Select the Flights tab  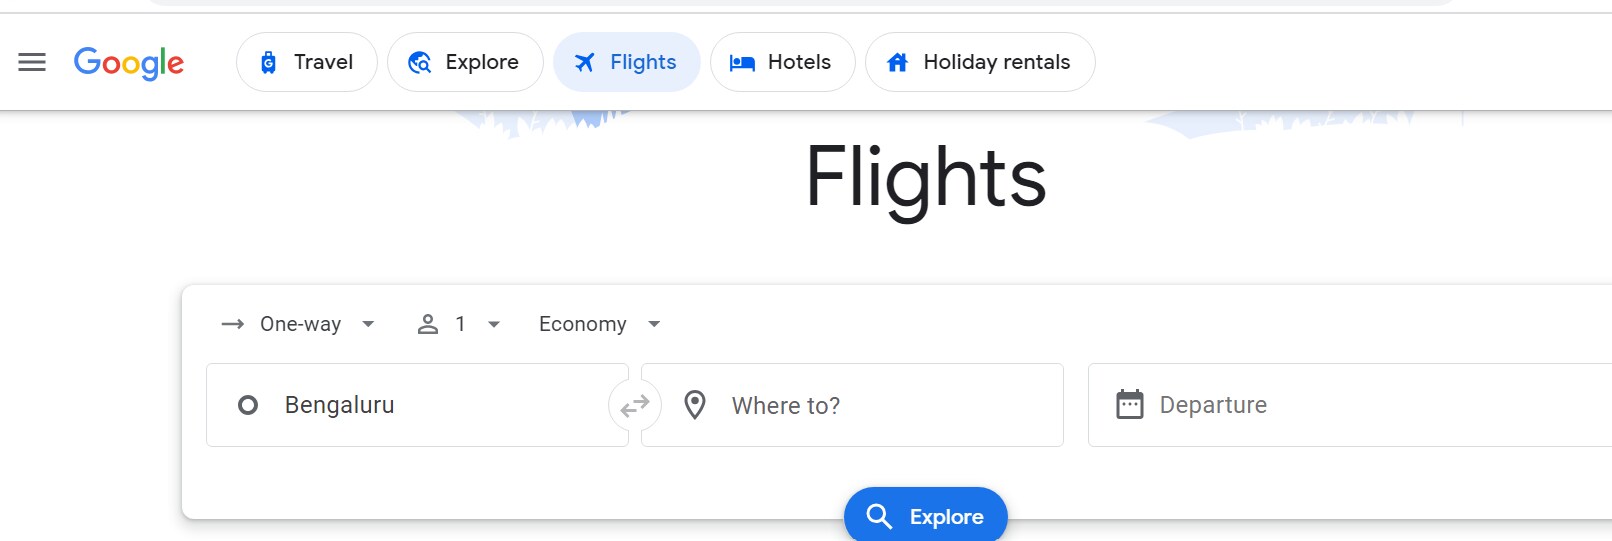(x=627, y=62)
